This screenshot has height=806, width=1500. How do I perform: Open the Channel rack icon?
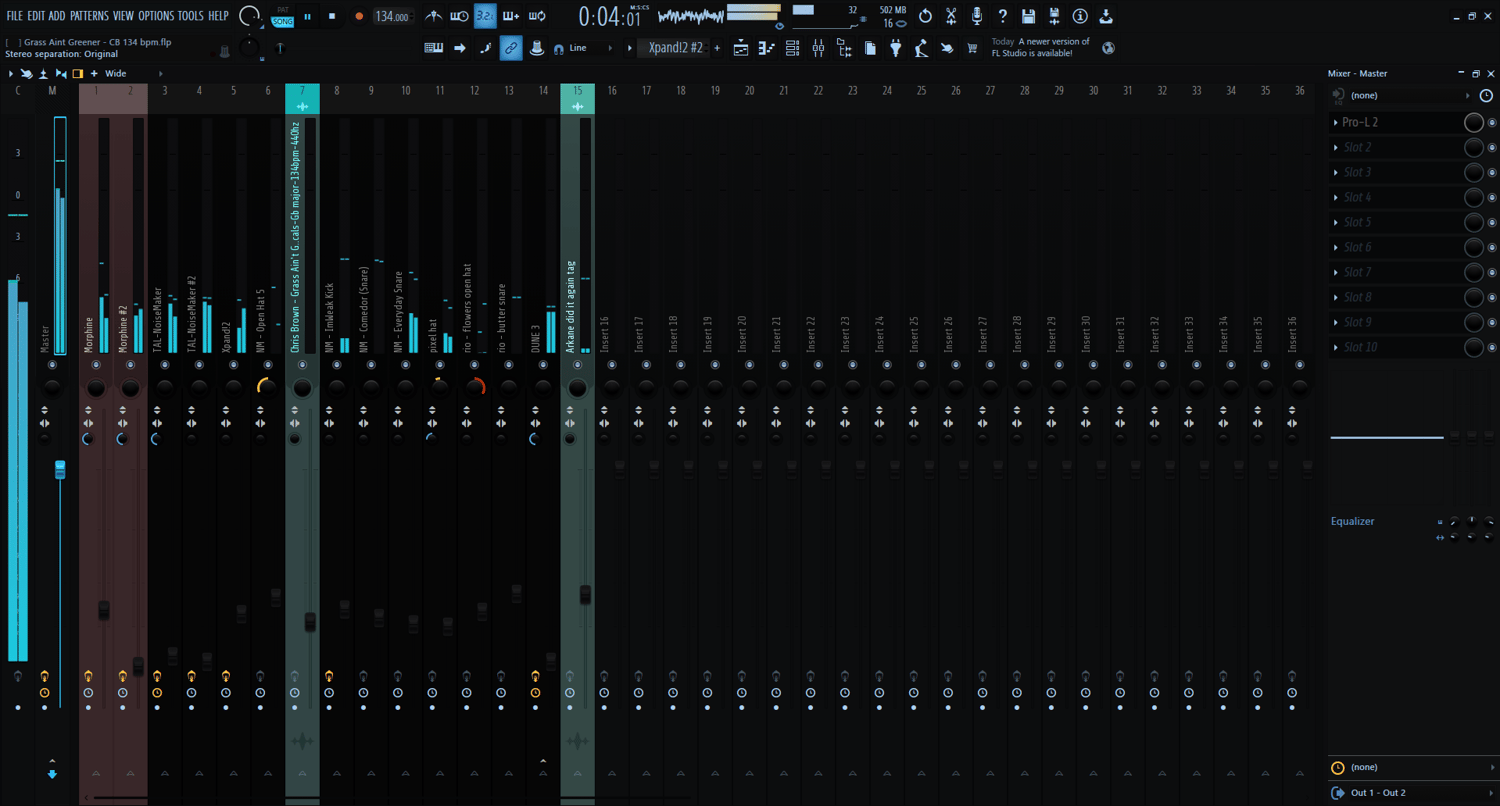pyautogui.click(x=792, y=47)
